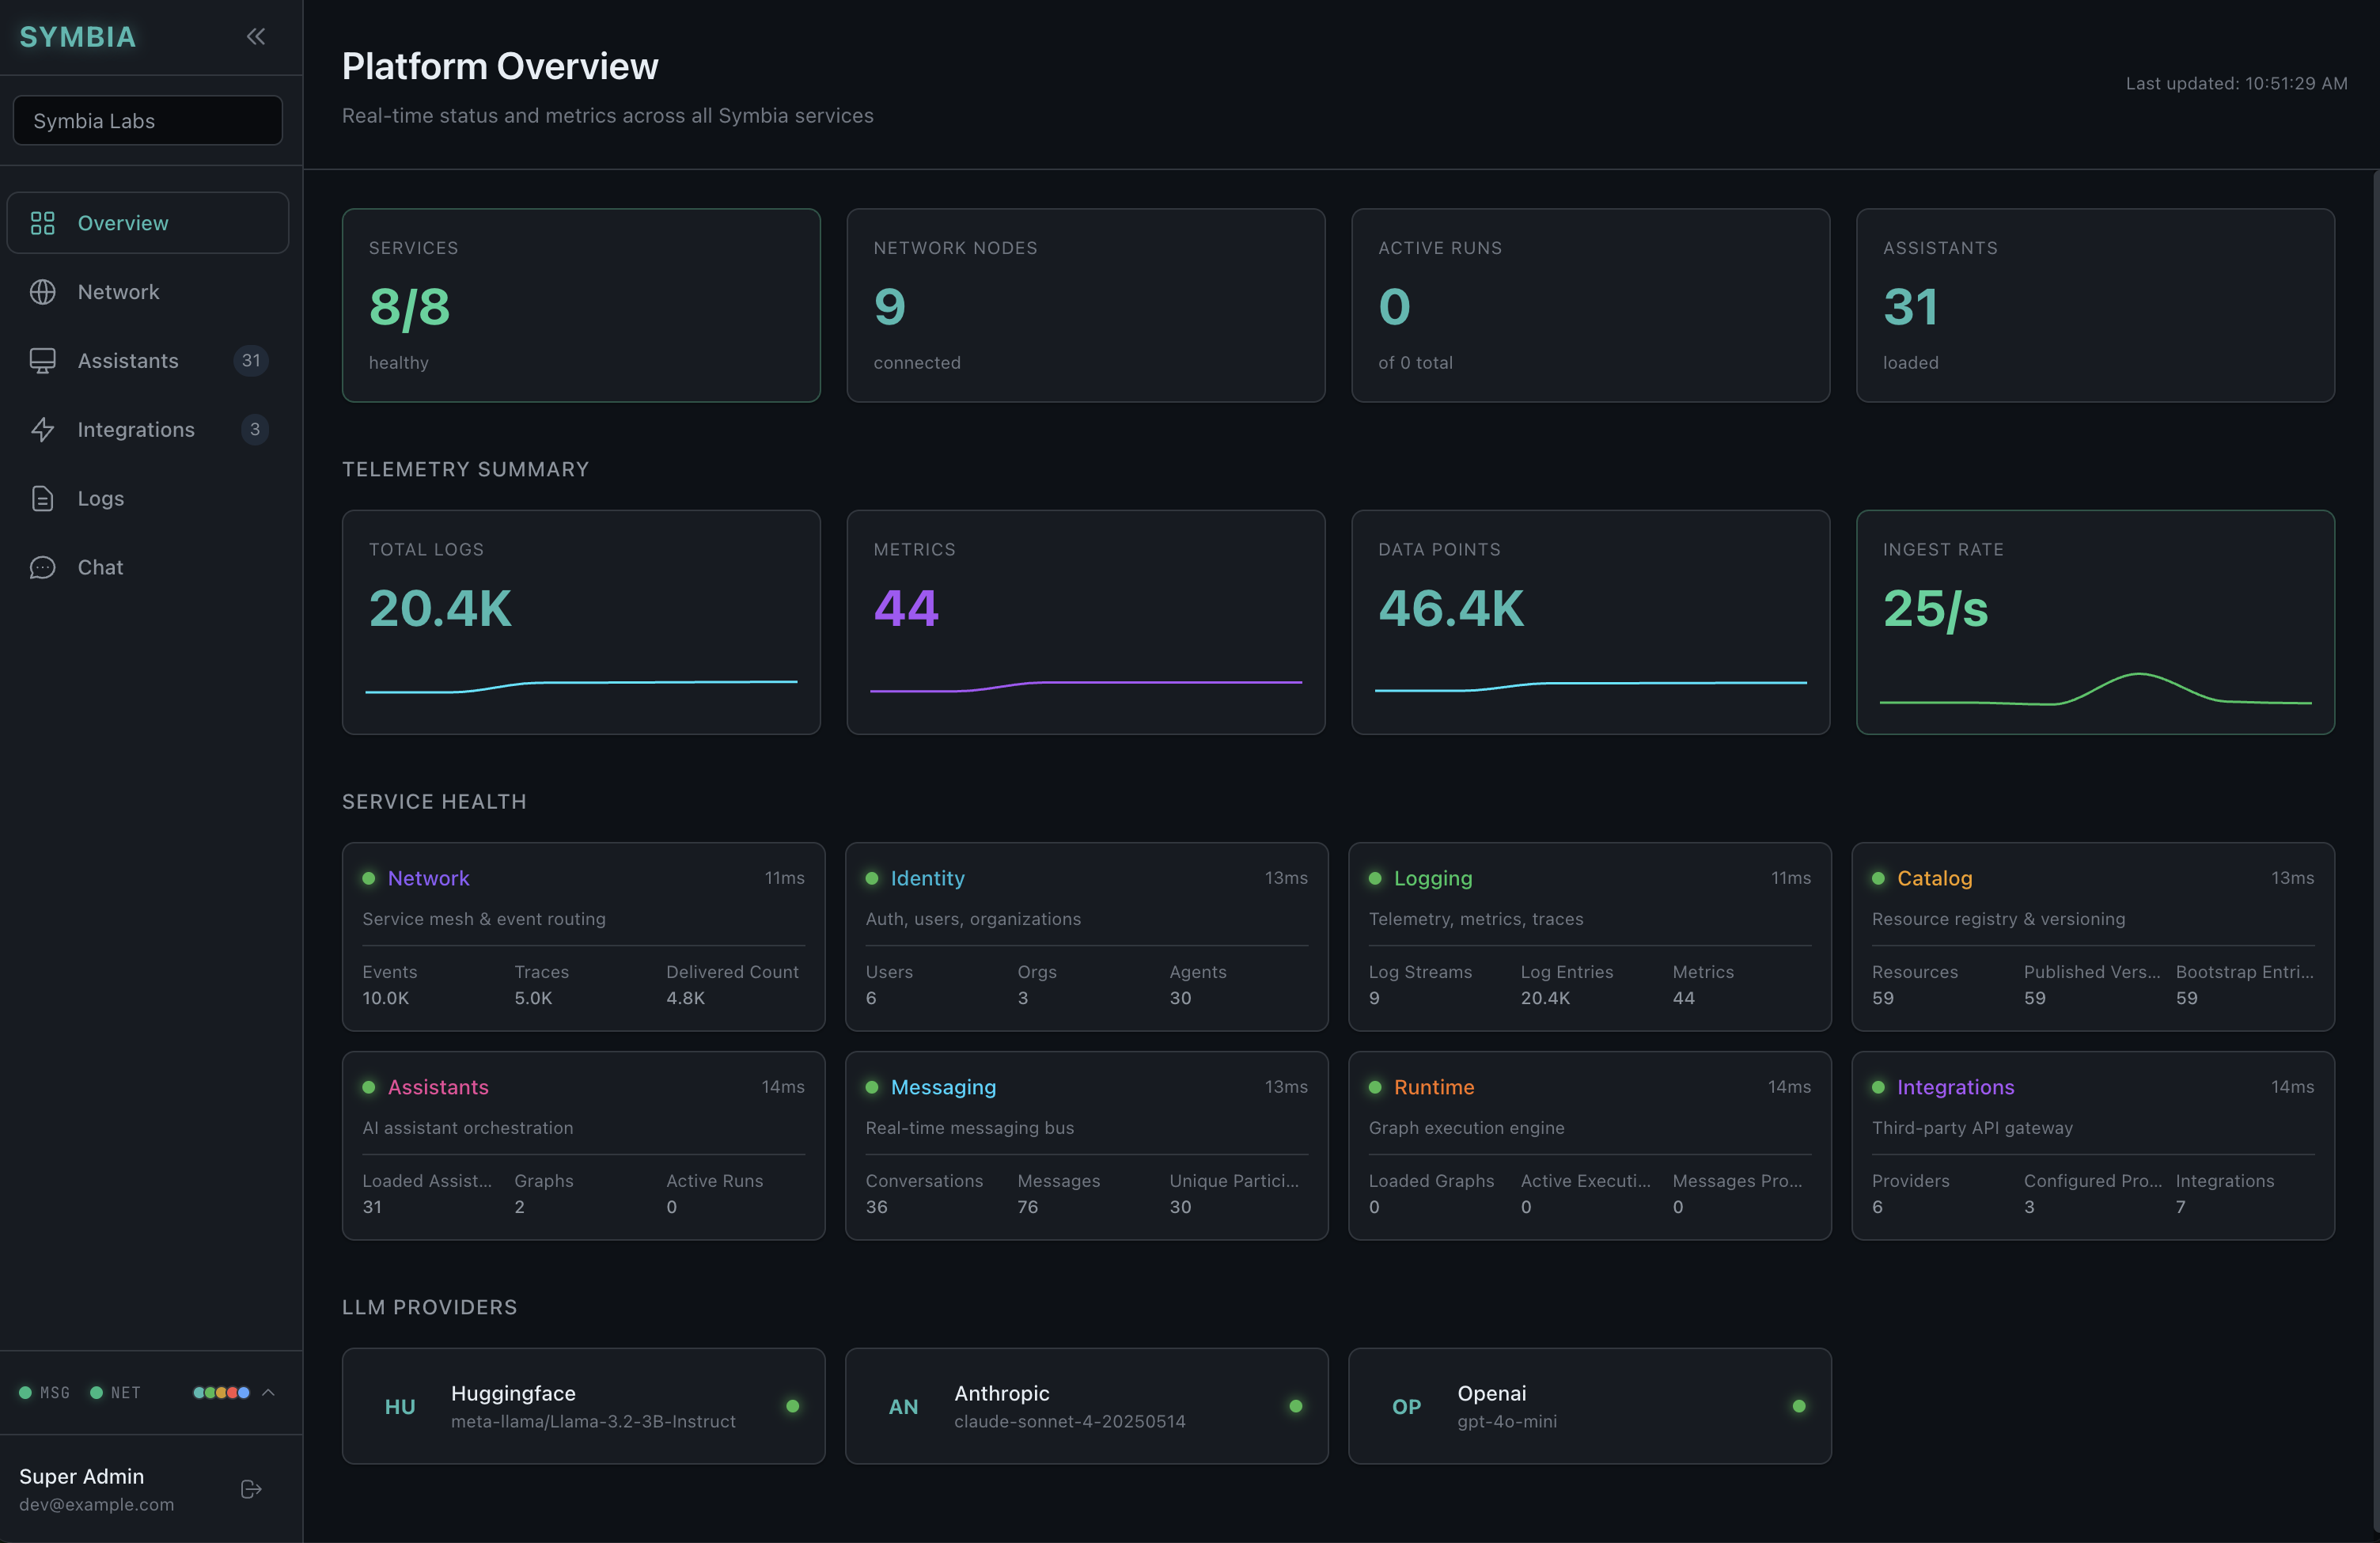Sign out using the logout icon
Image resolution: width=2380 pixels, height=1543 pixels.
pos(250,1489)
